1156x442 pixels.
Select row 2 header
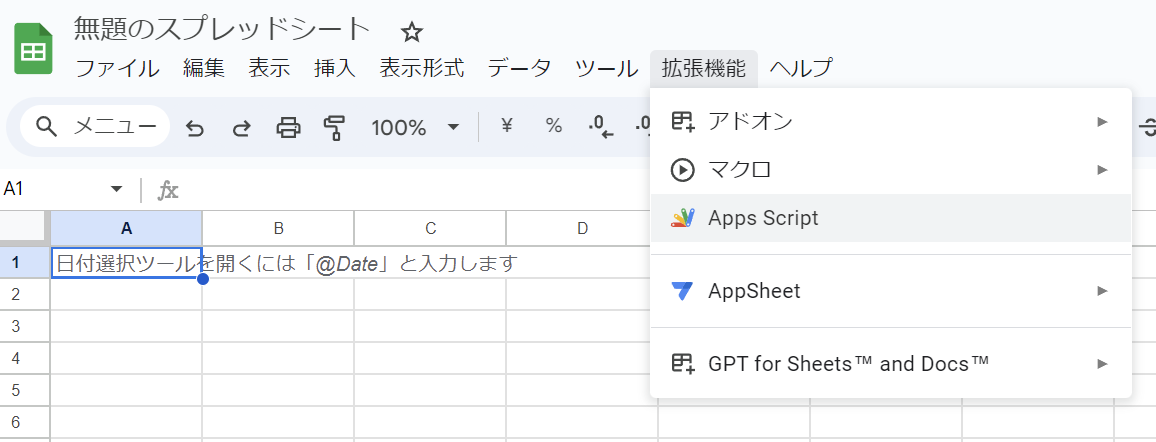(x=25, y=294)
